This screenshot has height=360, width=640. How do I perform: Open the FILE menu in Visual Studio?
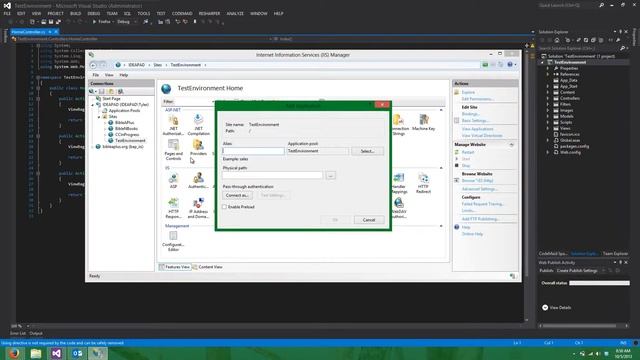7,13
